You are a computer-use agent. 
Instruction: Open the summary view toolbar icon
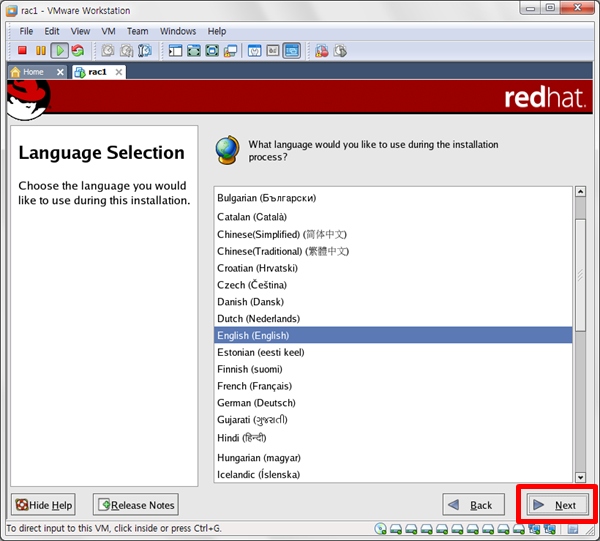pos(254,51)
